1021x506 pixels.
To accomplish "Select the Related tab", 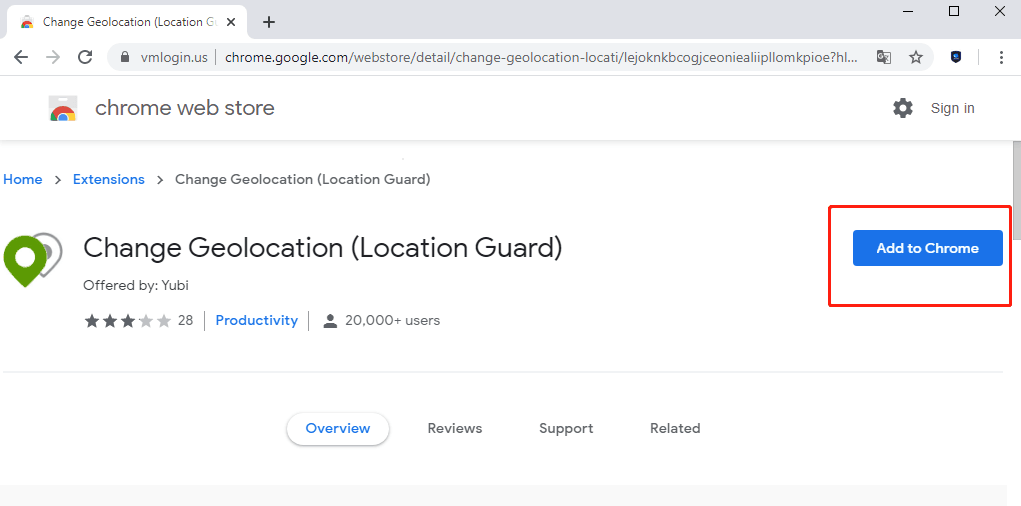I will coord(675,428).
